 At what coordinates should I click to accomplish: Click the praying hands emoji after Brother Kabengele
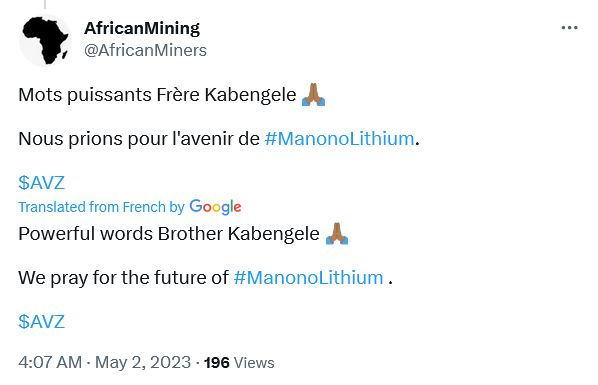[x=337, y=233]
